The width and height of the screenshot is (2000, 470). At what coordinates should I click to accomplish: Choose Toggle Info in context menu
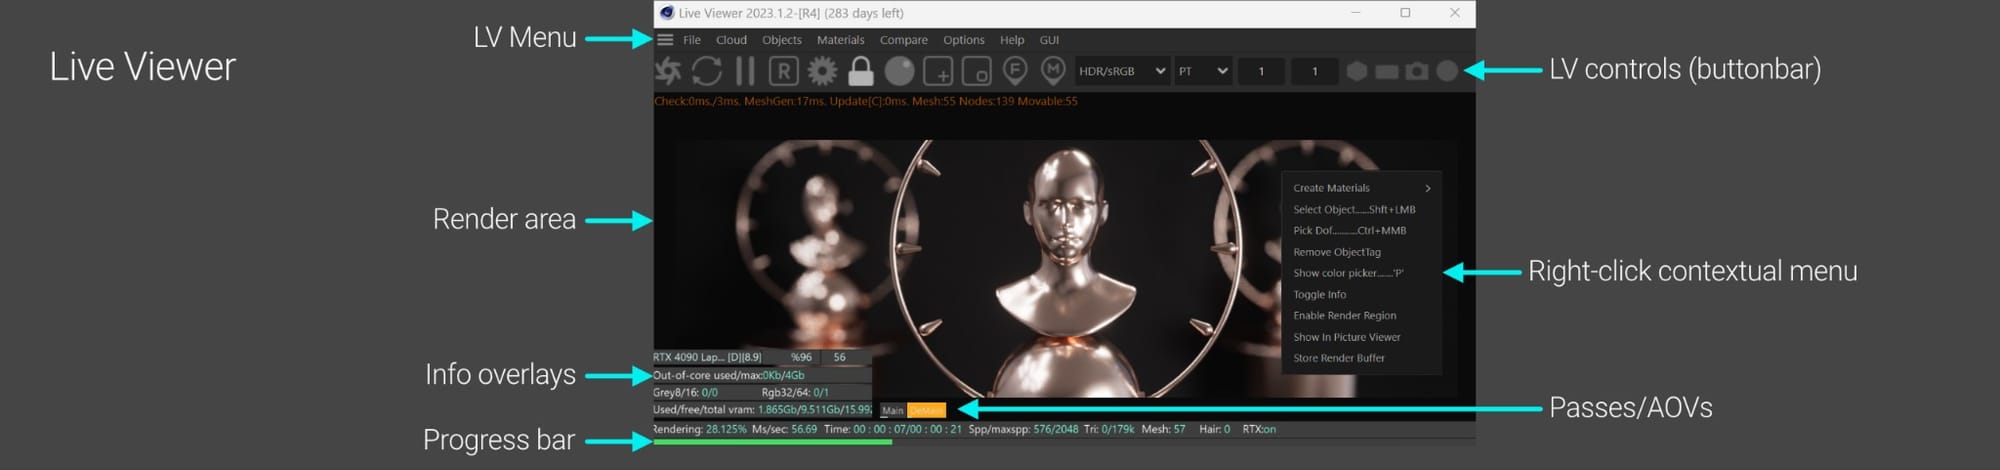coord(1361,294)
